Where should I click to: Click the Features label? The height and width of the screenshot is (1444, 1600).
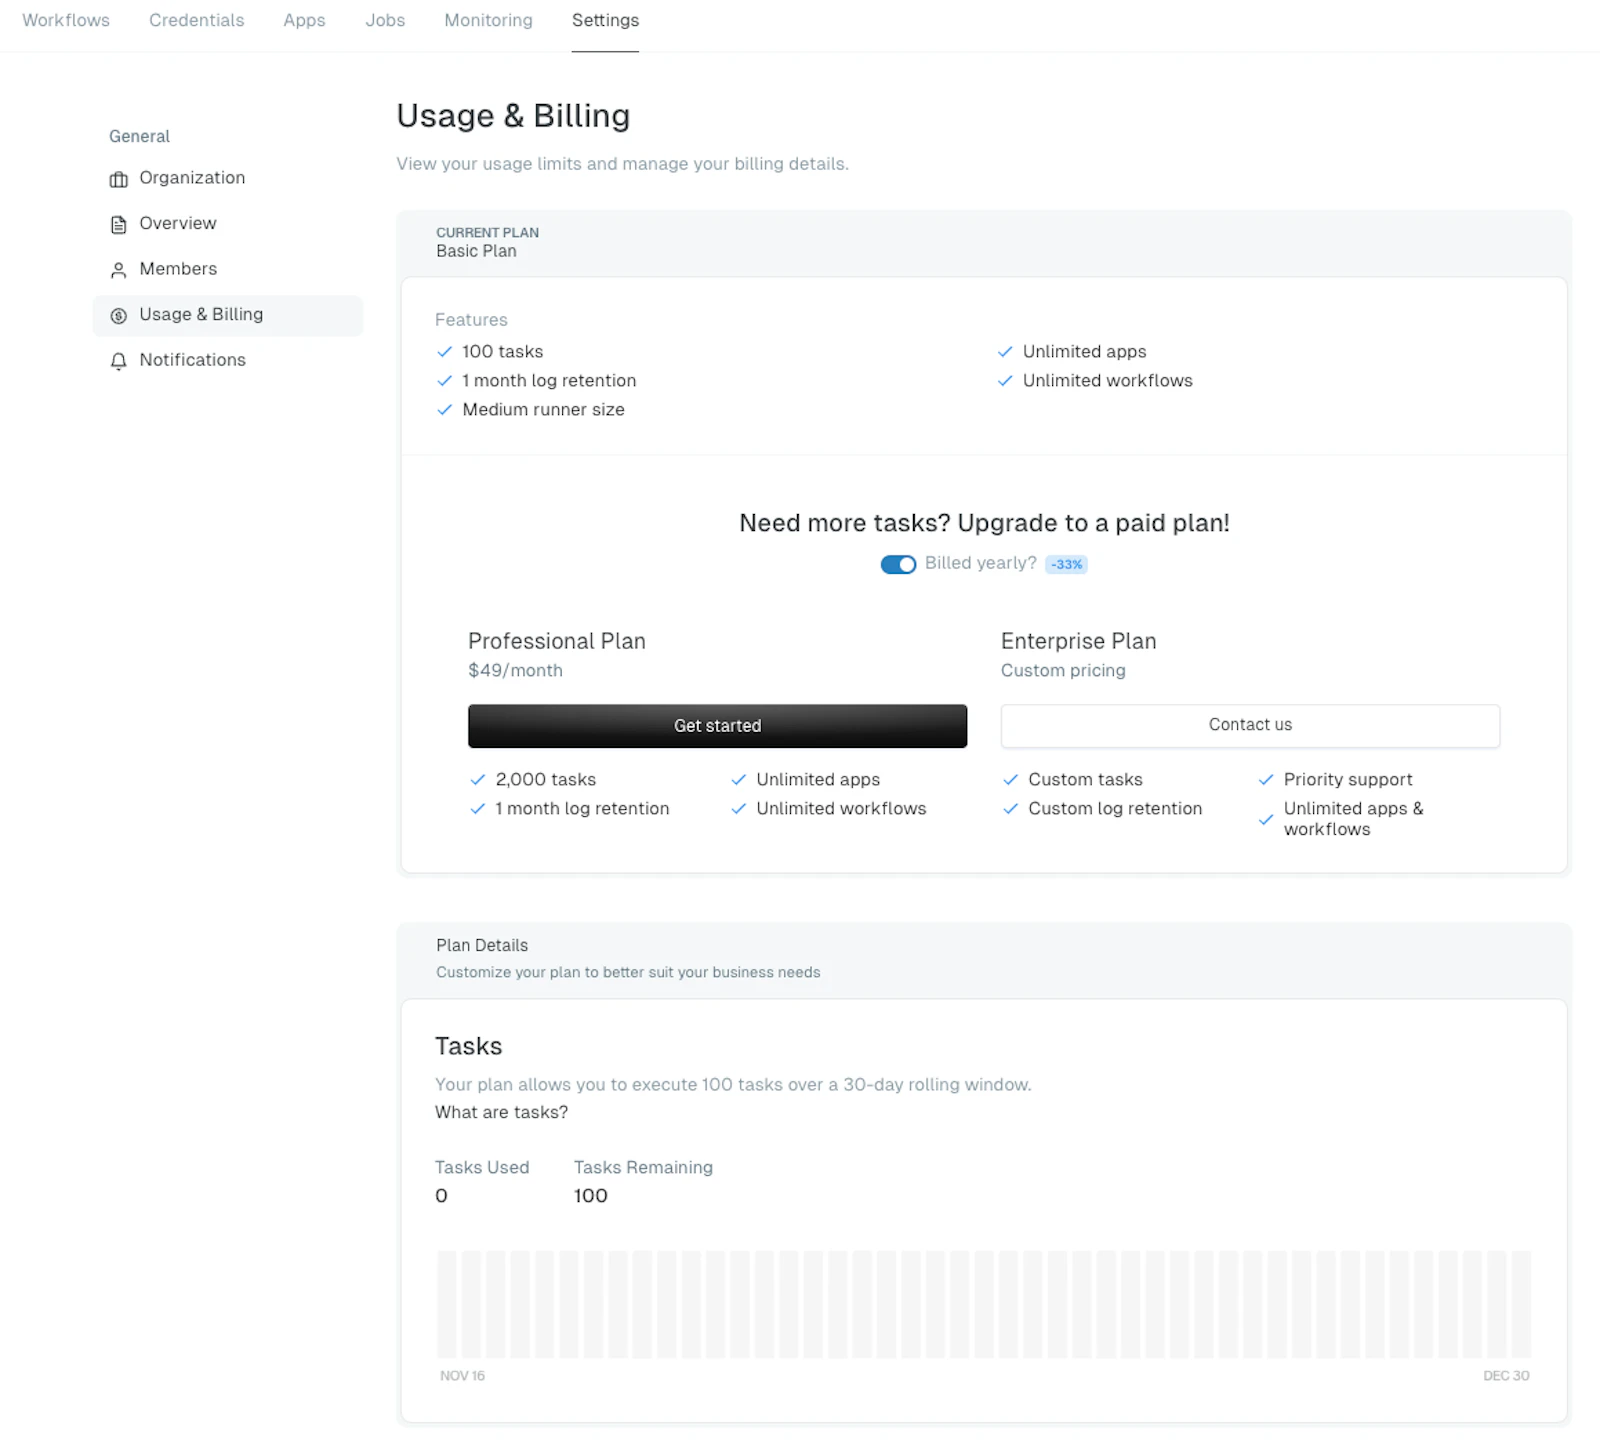click(x=471, y=320)
